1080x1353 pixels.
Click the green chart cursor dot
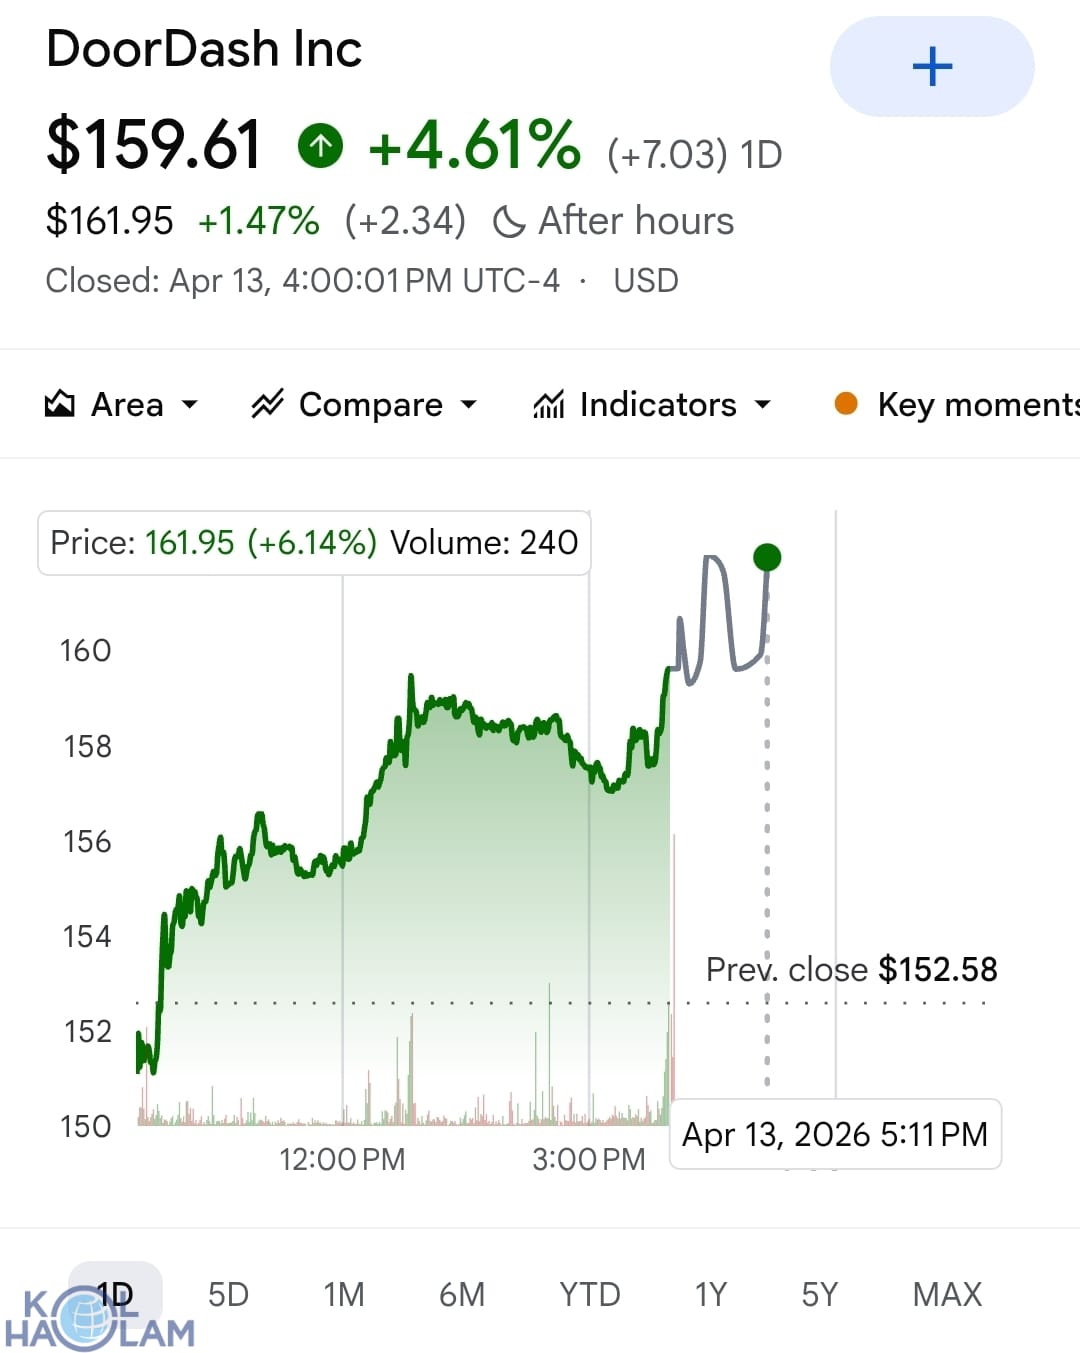click(x=767, y=557)
